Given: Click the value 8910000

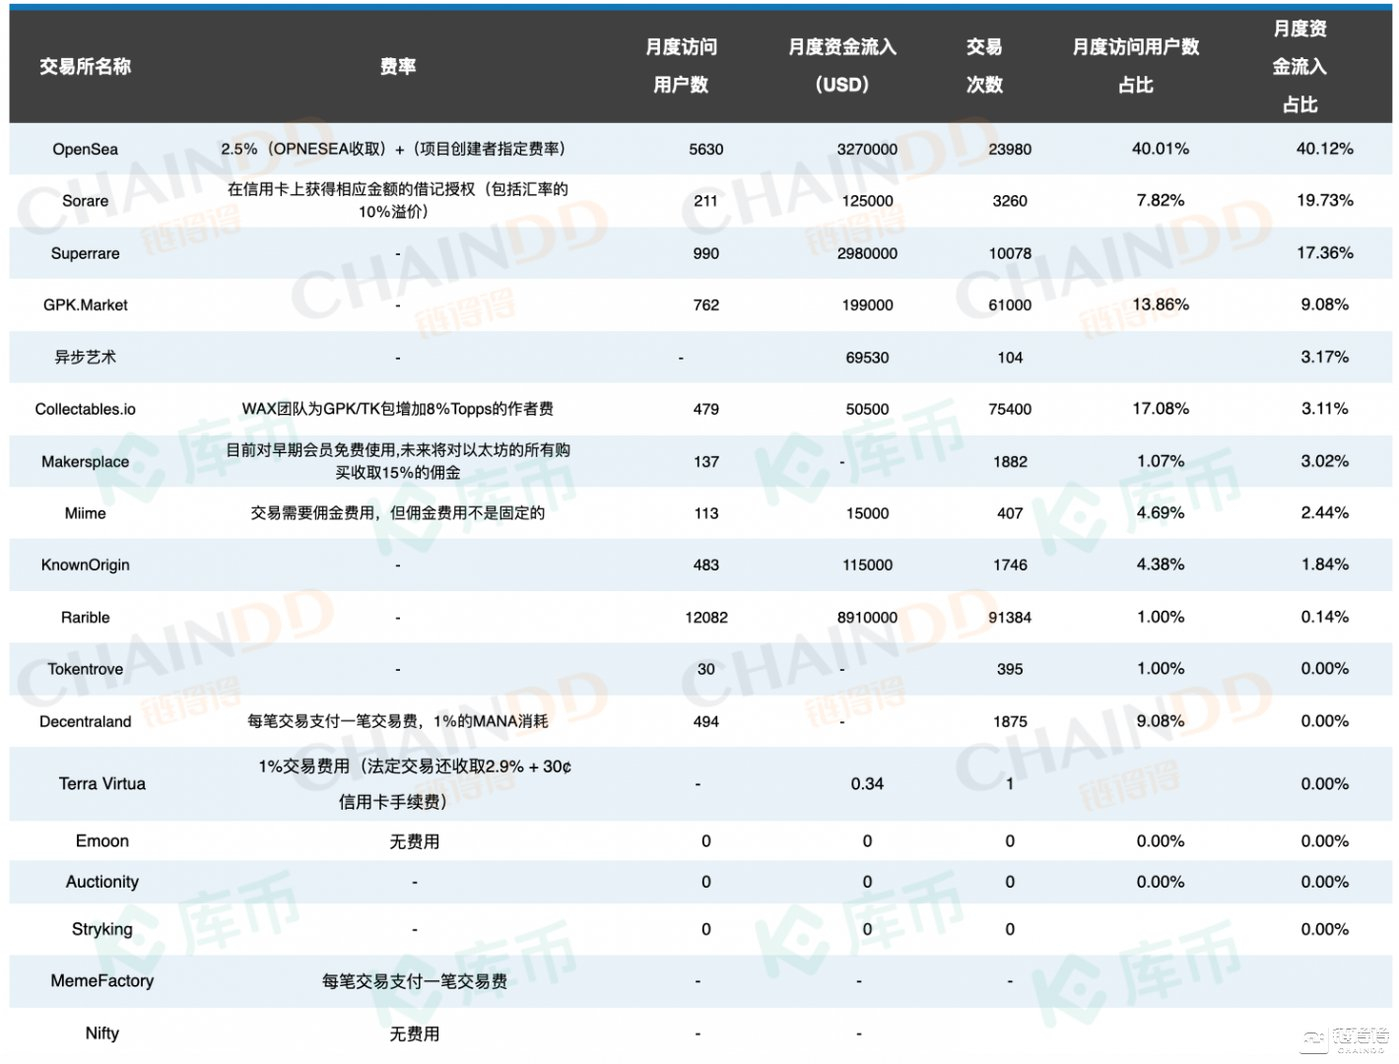Looking at the screenshot, I should (x=867, y=617).
